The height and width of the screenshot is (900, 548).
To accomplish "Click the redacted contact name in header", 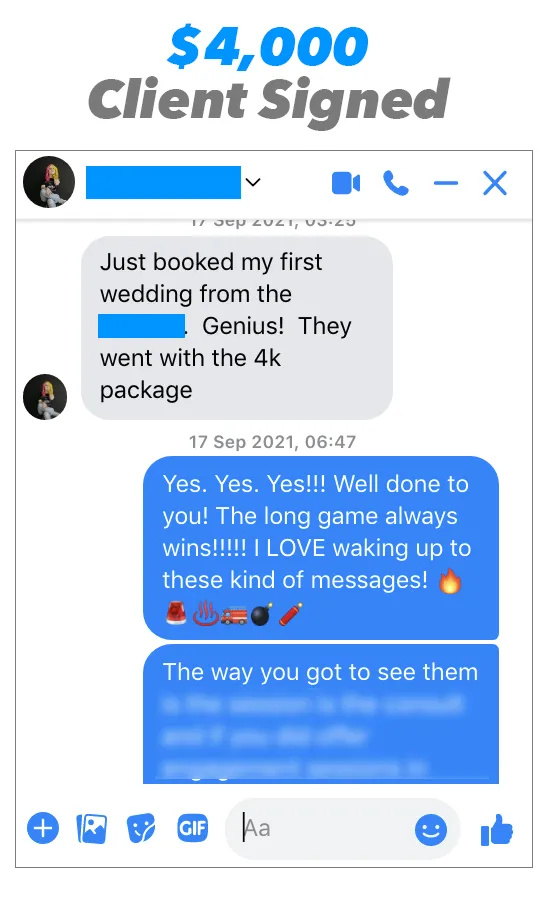I will tap(164, 182).
